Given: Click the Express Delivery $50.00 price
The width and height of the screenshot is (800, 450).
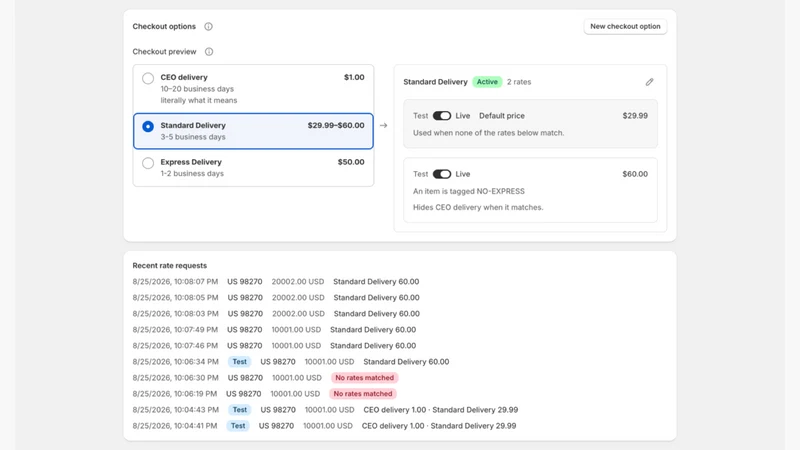Looking at the screenshot, I should click(x=351, y=162).
